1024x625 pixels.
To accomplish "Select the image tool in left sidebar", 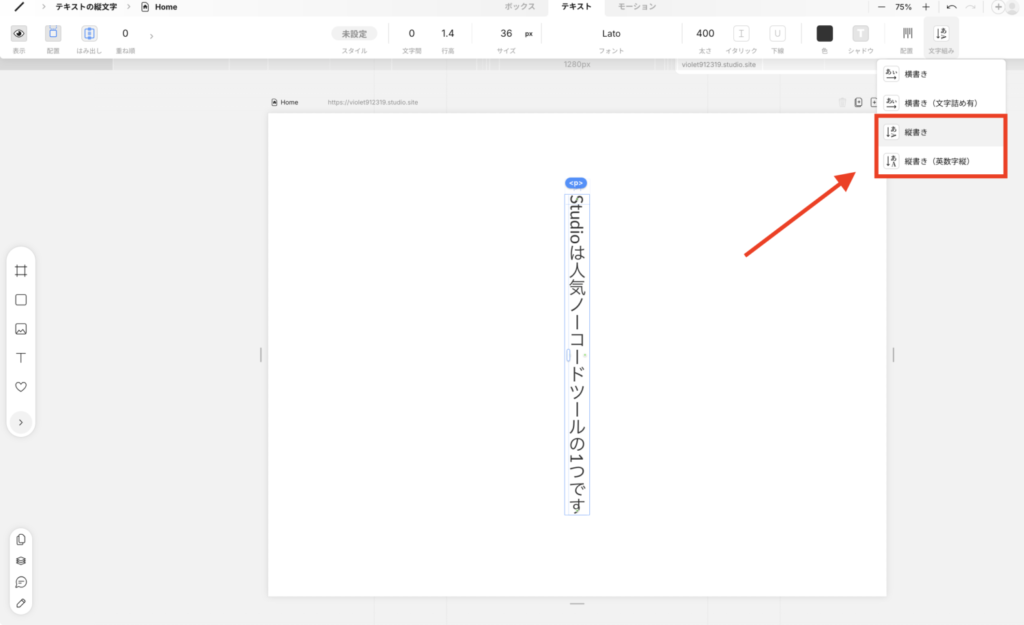I will tap(21, 329).
